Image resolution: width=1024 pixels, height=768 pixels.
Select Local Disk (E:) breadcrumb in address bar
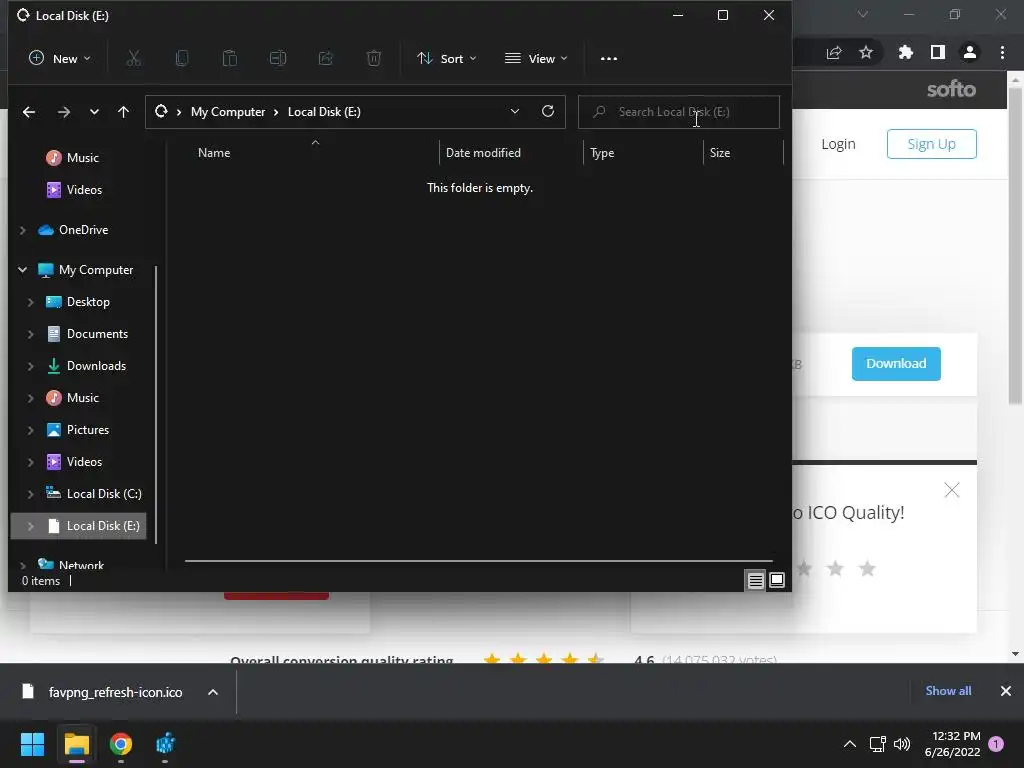coord(324,112)
